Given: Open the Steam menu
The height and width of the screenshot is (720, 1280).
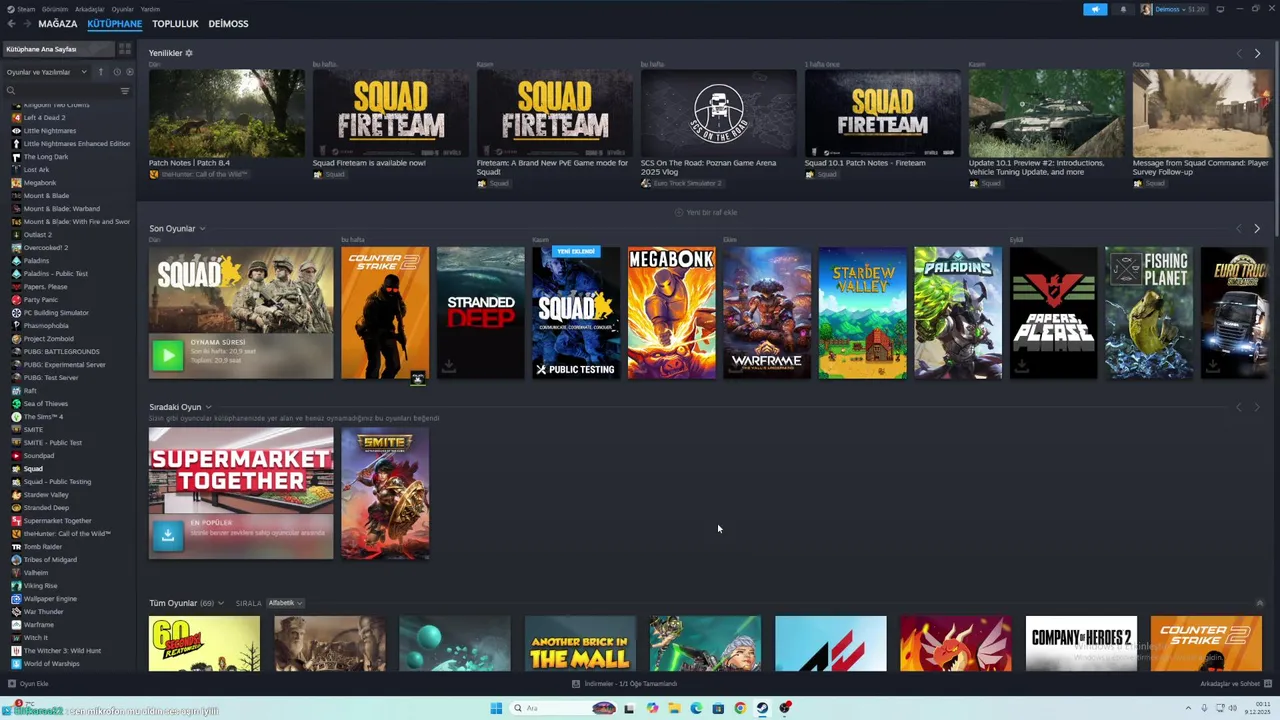Looking at the screenshot, I should coord(26,9).
